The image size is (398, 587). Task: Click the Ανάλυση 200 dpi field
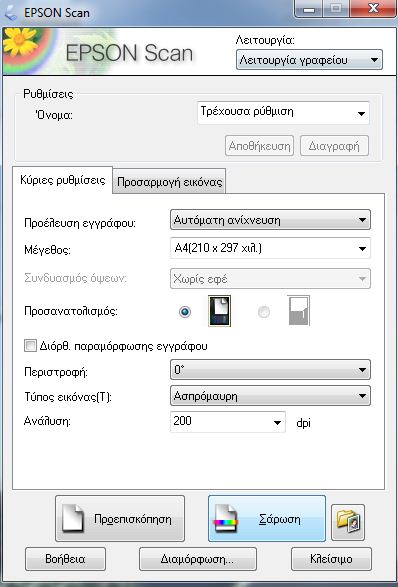[228, 422]
